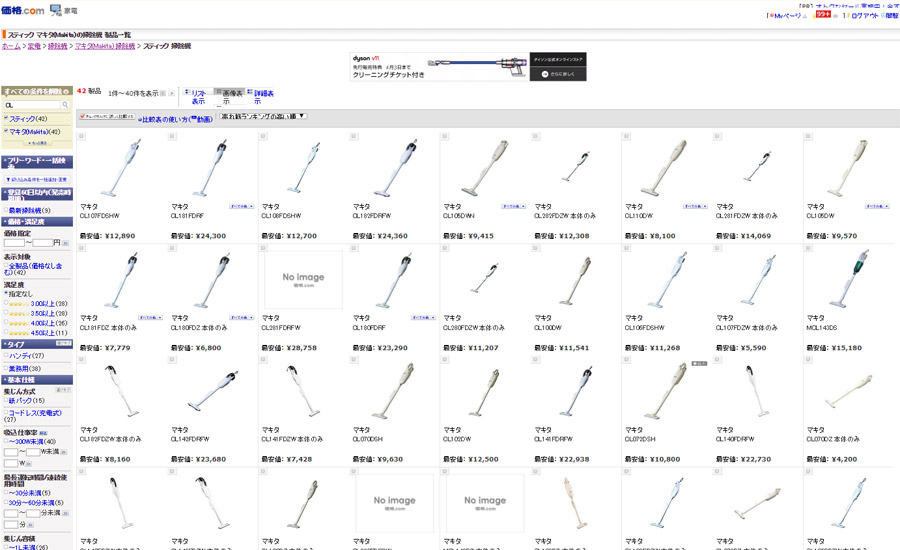Click the すべての条件を解除 clear icon
Screen dimensions: 900x550
67,91
